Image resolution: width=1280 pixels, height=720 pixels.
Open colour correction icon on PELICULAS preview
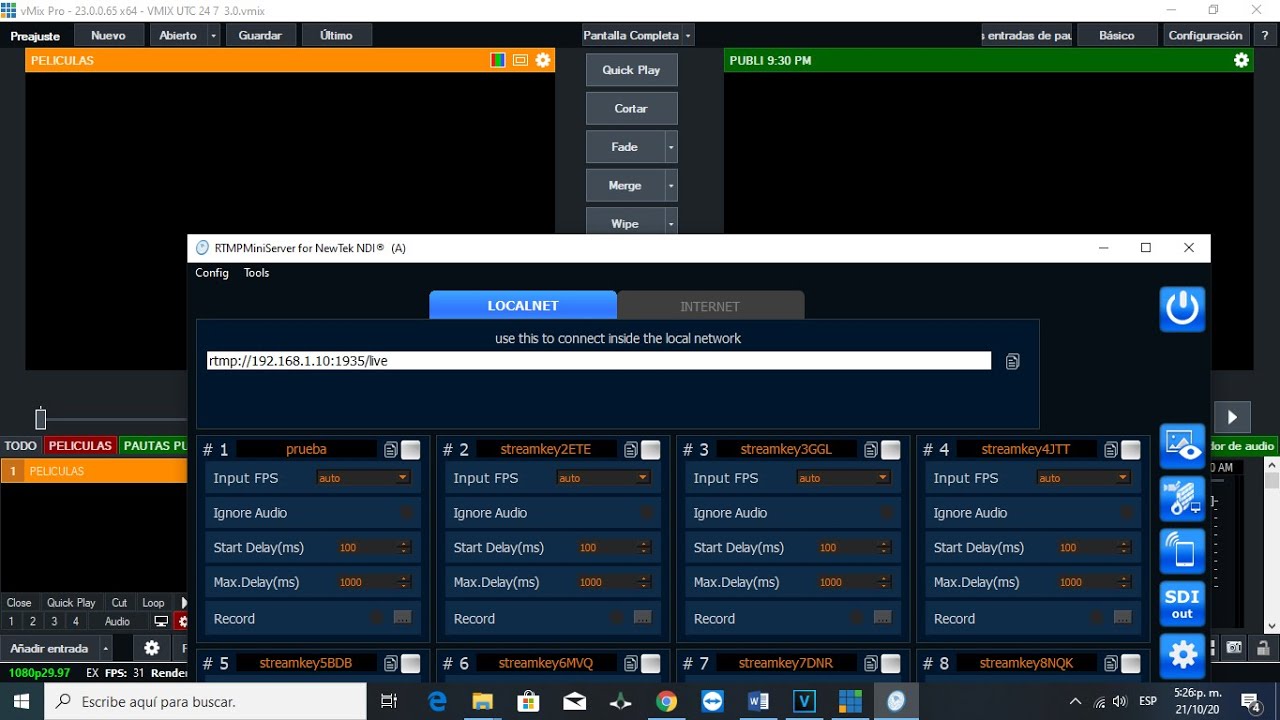click(x=498, y=60)
